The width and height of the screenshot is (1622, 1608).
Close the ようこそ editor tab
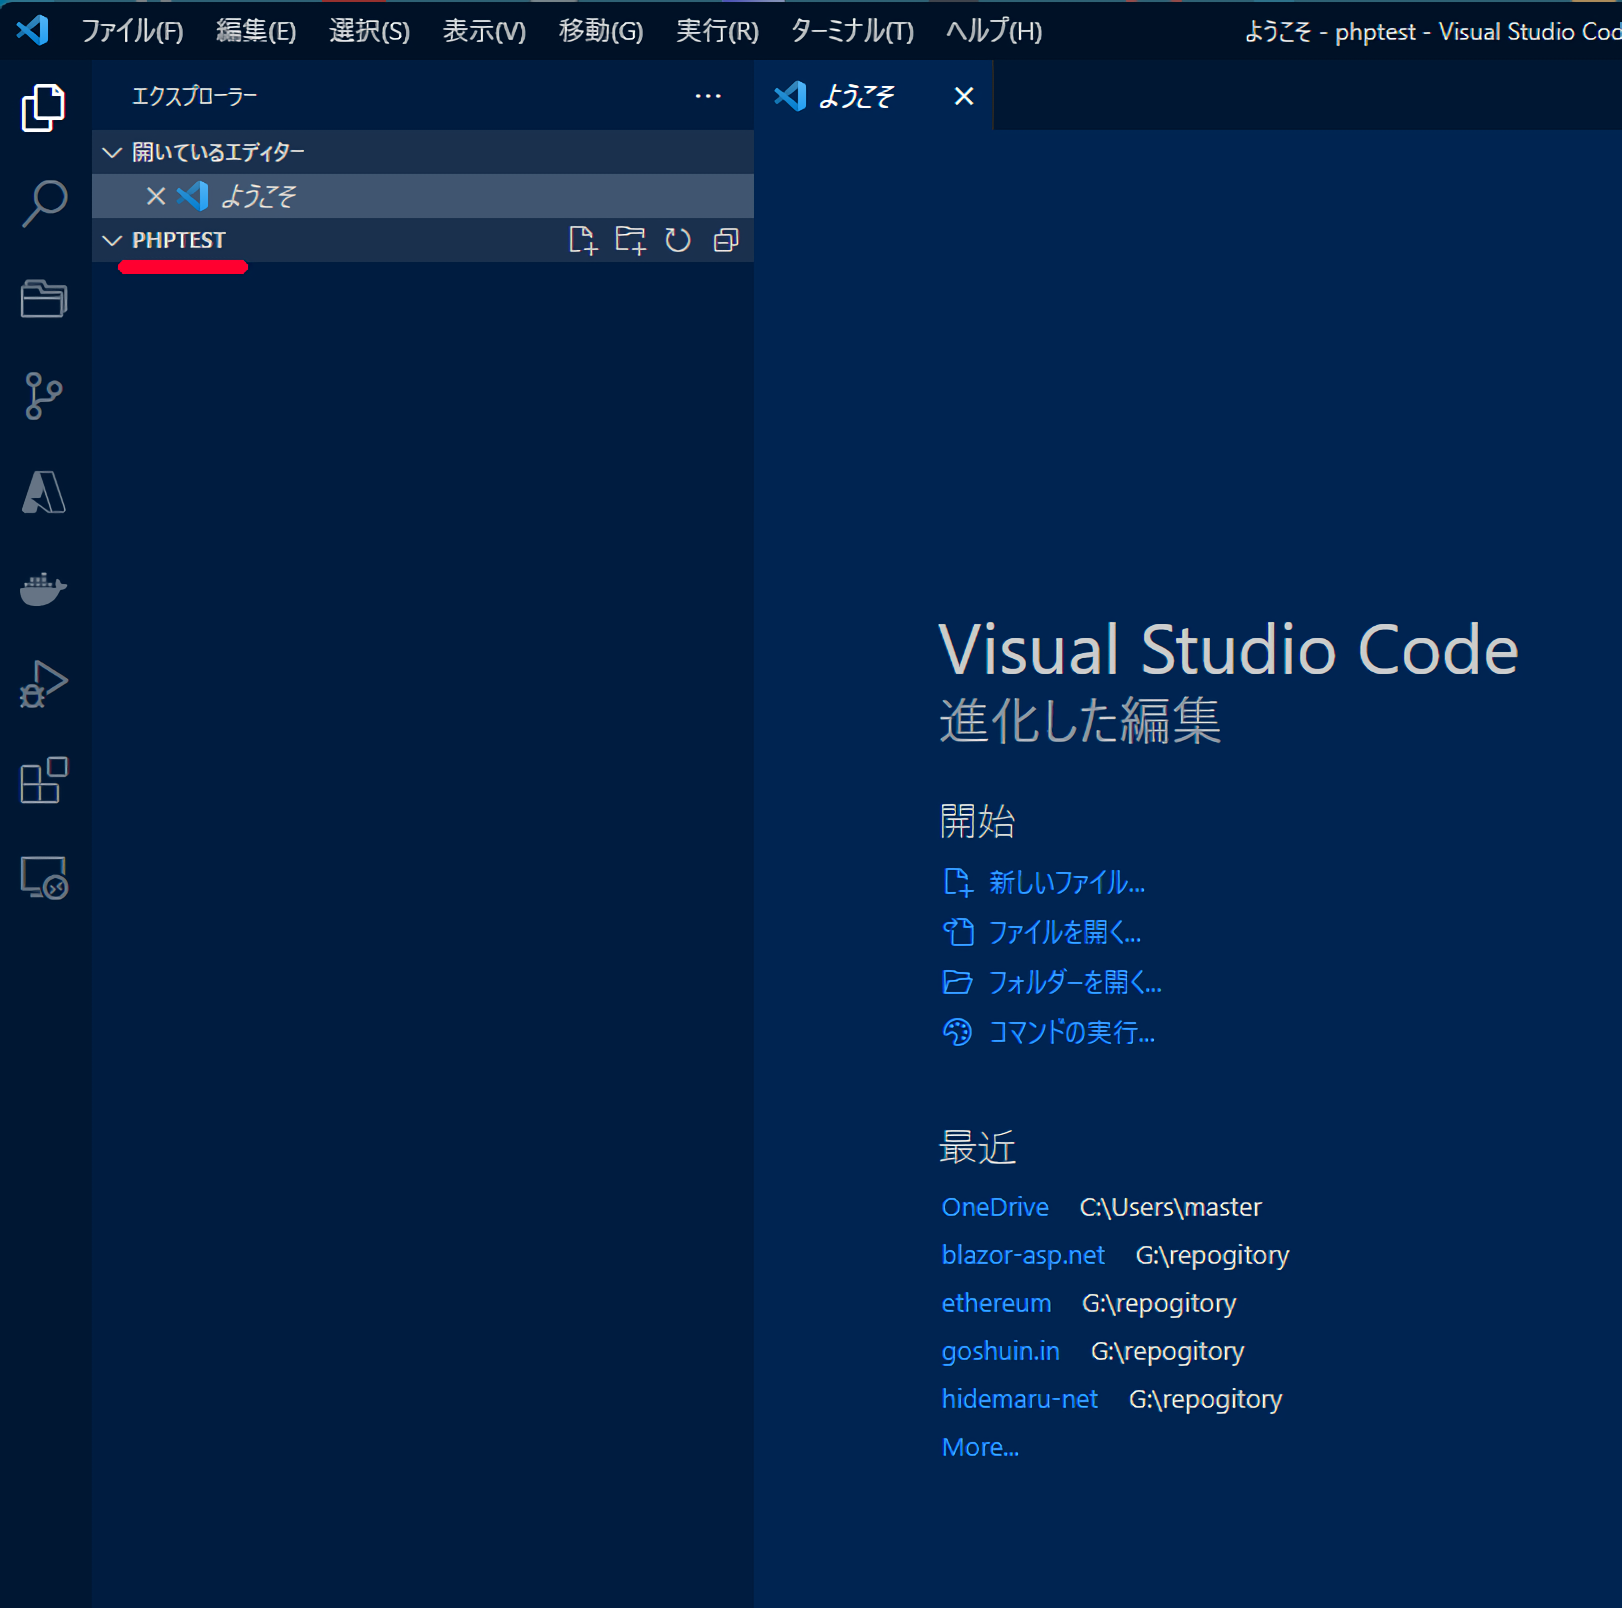[964, 96]
